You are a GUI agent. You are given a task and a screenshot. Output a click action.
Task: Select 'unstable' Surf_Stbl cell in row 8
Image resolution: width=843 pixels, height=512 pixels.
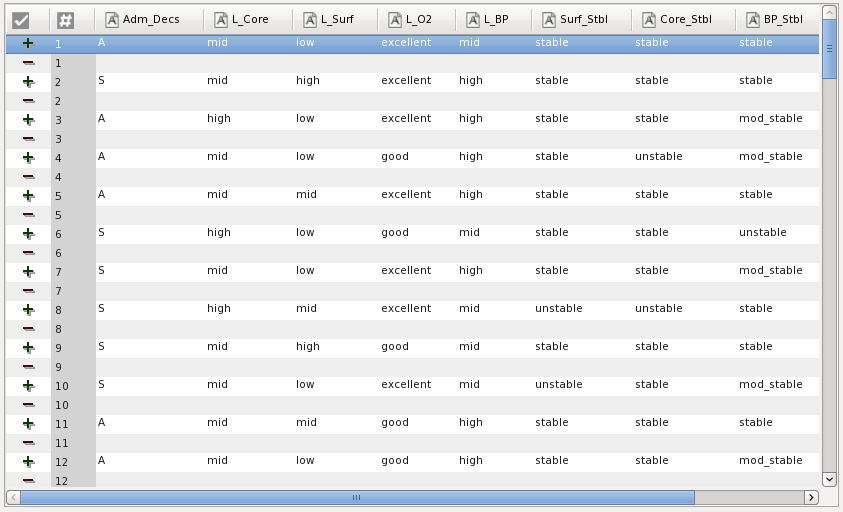click(559, 308)
